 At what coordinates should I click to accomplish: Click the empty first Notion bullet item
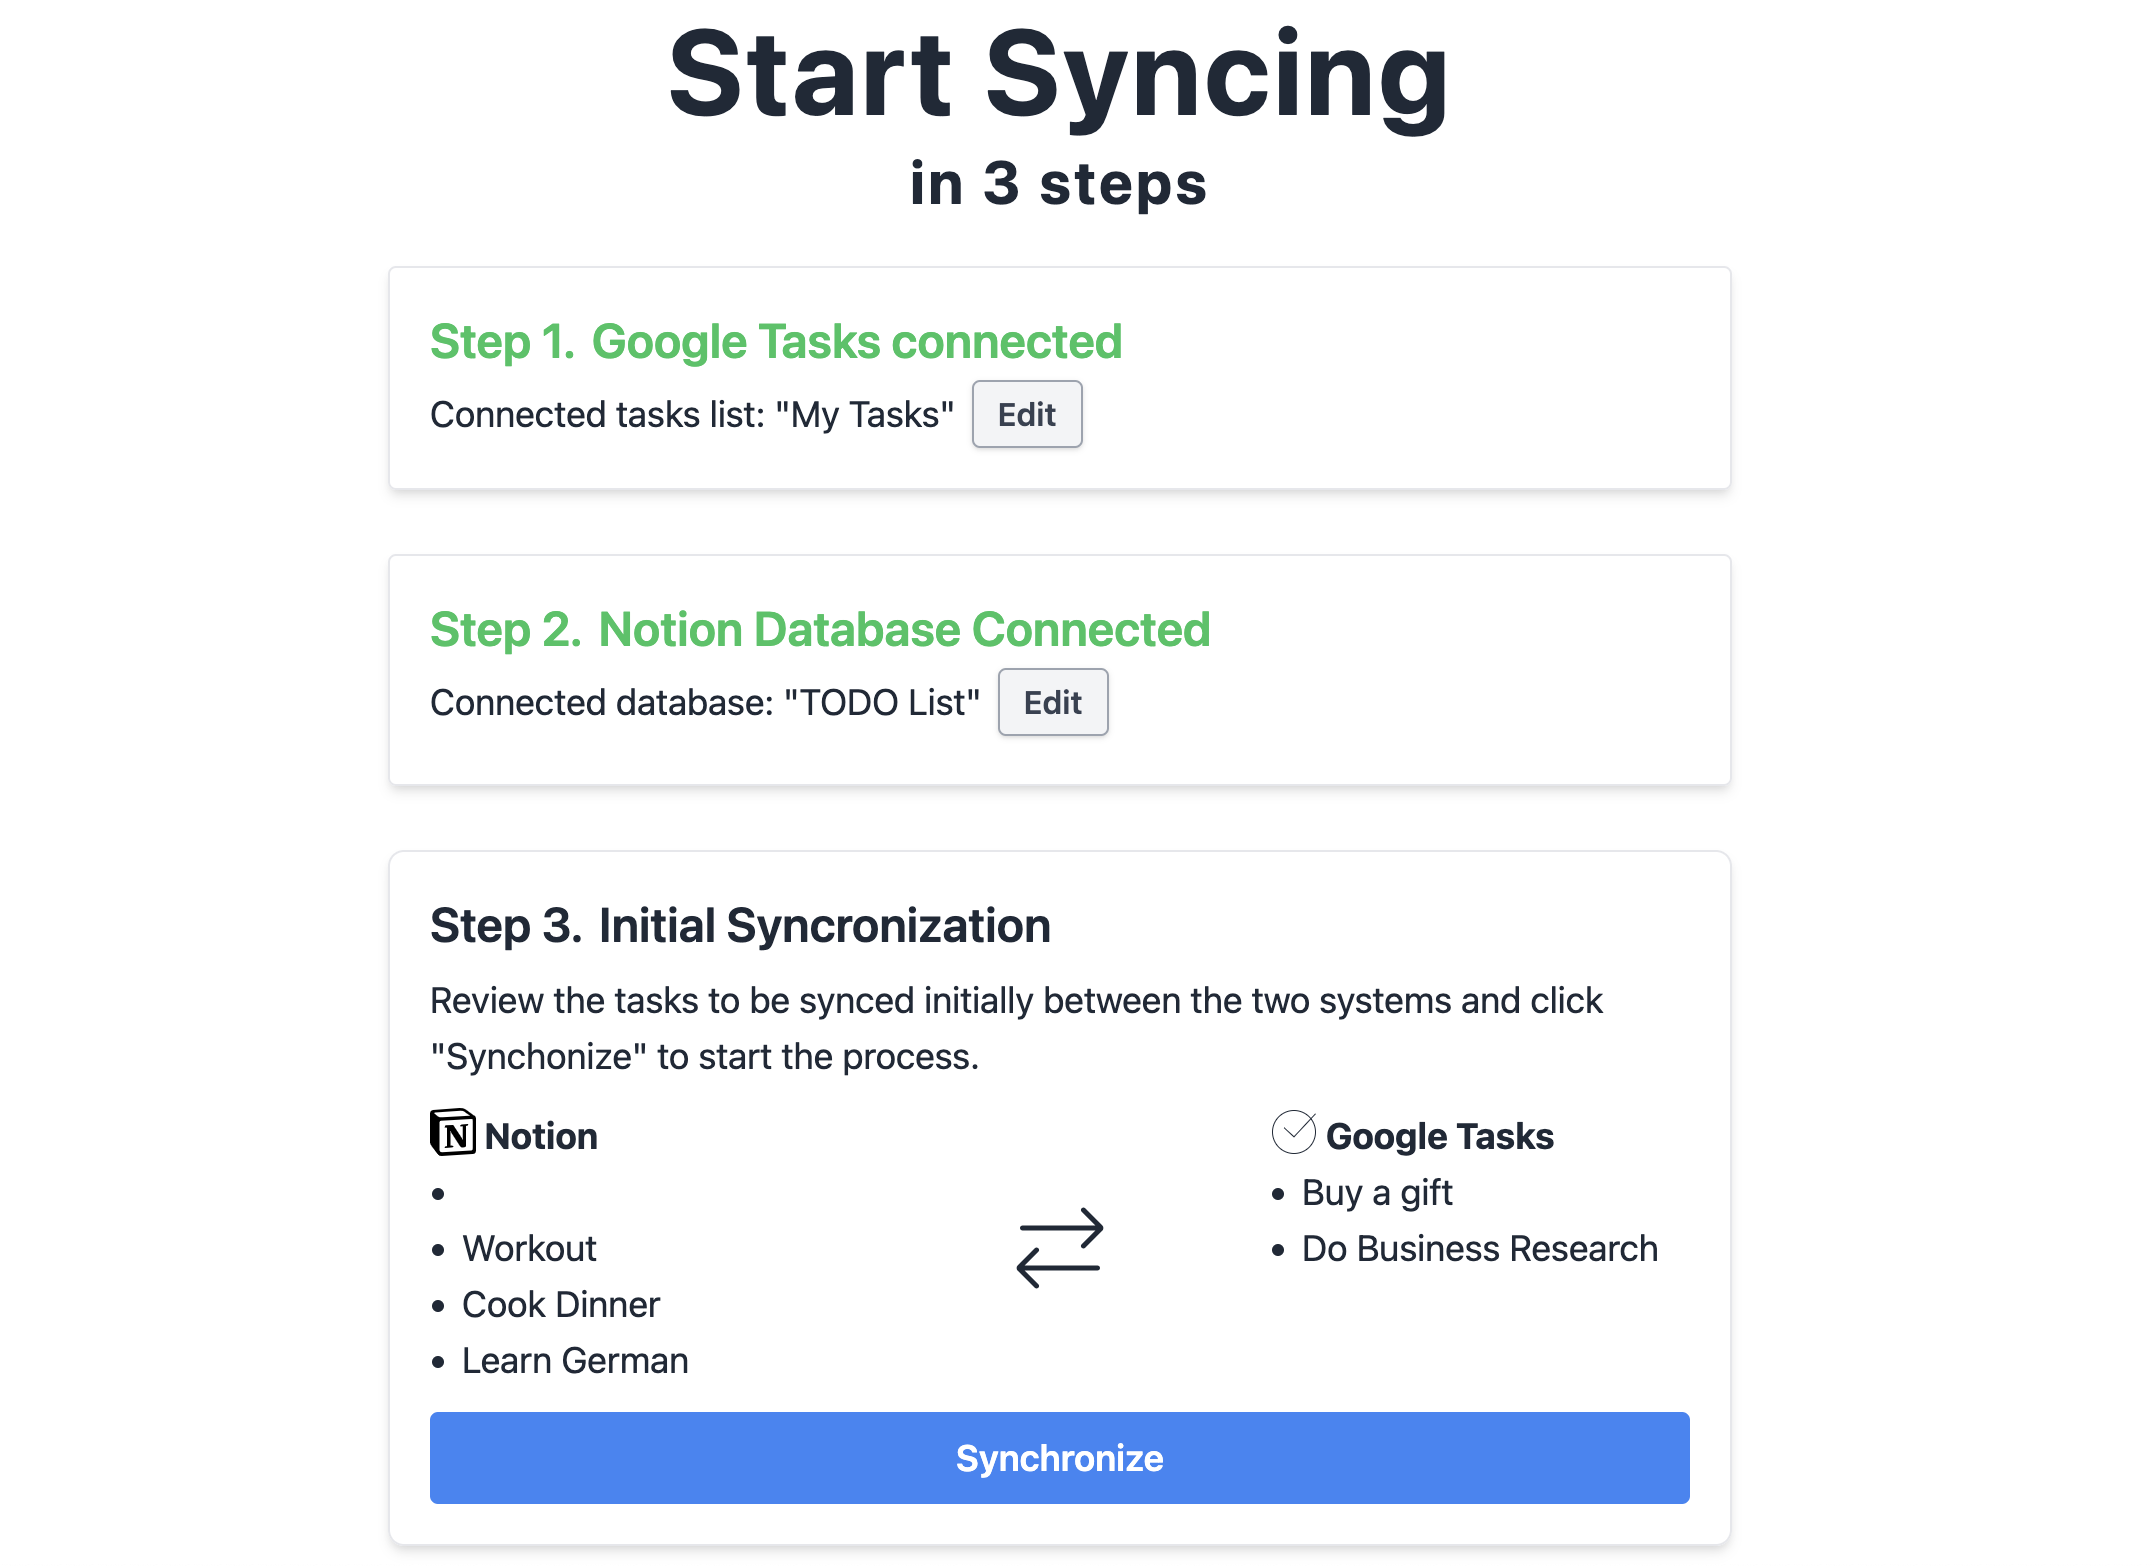tap(438, 1193)
